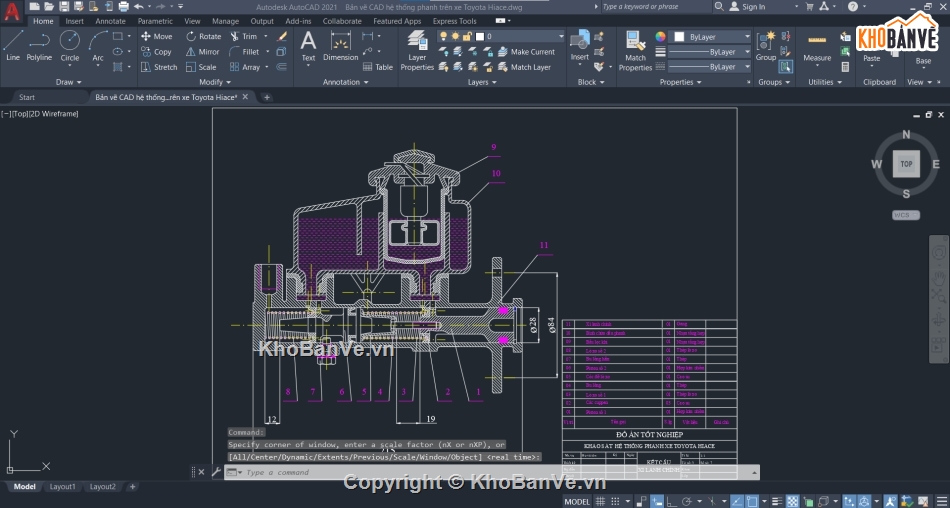Expand the Draw panel
Viewport: 950px width, 508px height.
(x=68, y=82)
